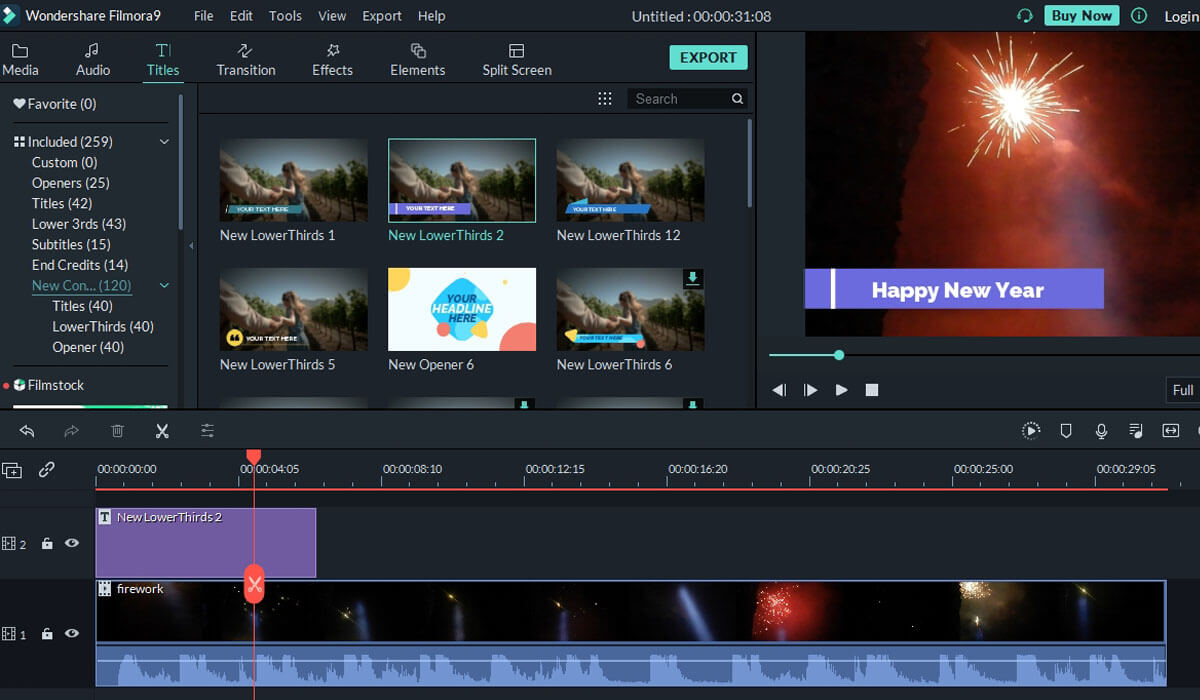
Task: Hide track 2 with eye icon
Action: 72,544
